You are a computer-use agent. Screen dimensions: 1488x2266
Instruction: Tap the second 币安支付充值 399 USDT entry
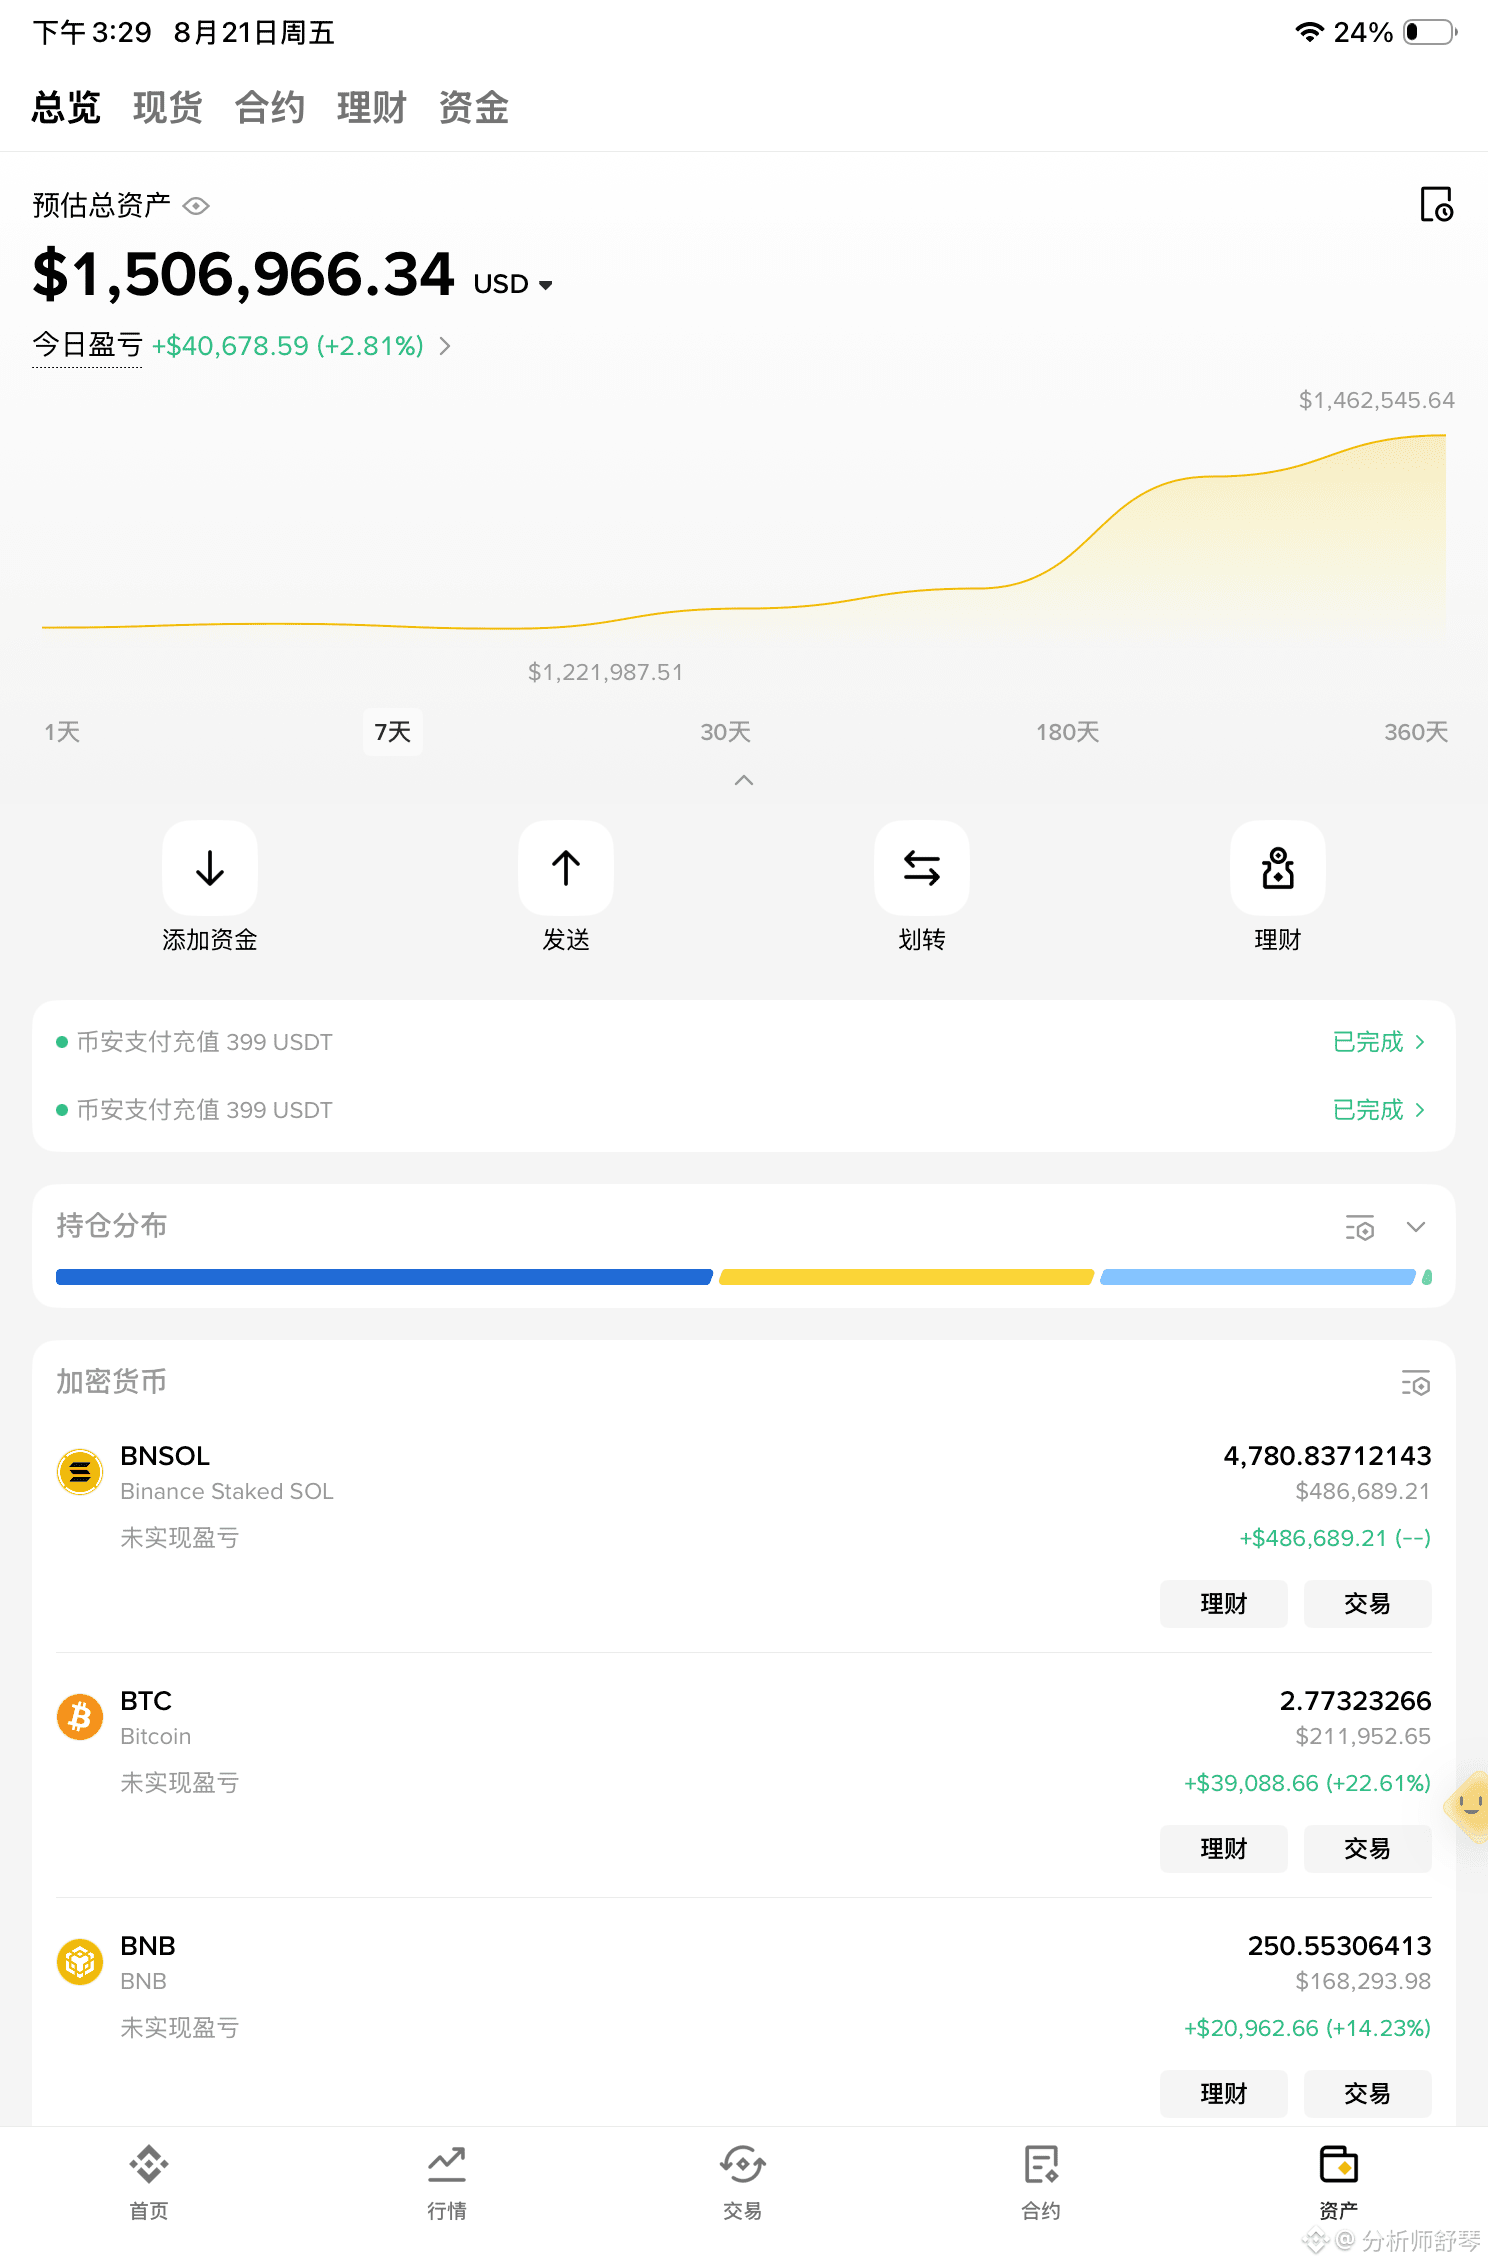204,1110
